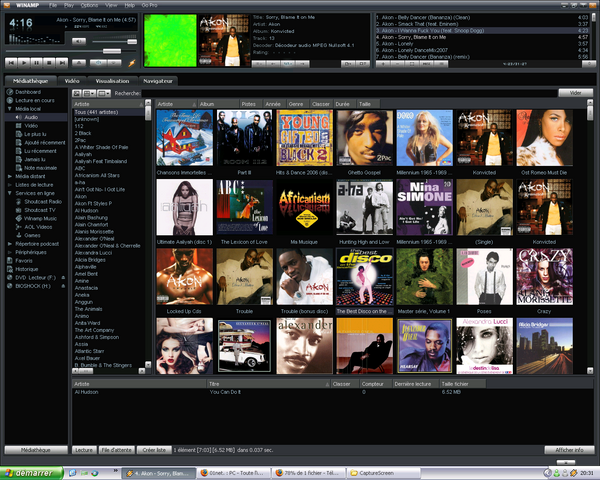Sort by the Genre column header

point(297,104)
